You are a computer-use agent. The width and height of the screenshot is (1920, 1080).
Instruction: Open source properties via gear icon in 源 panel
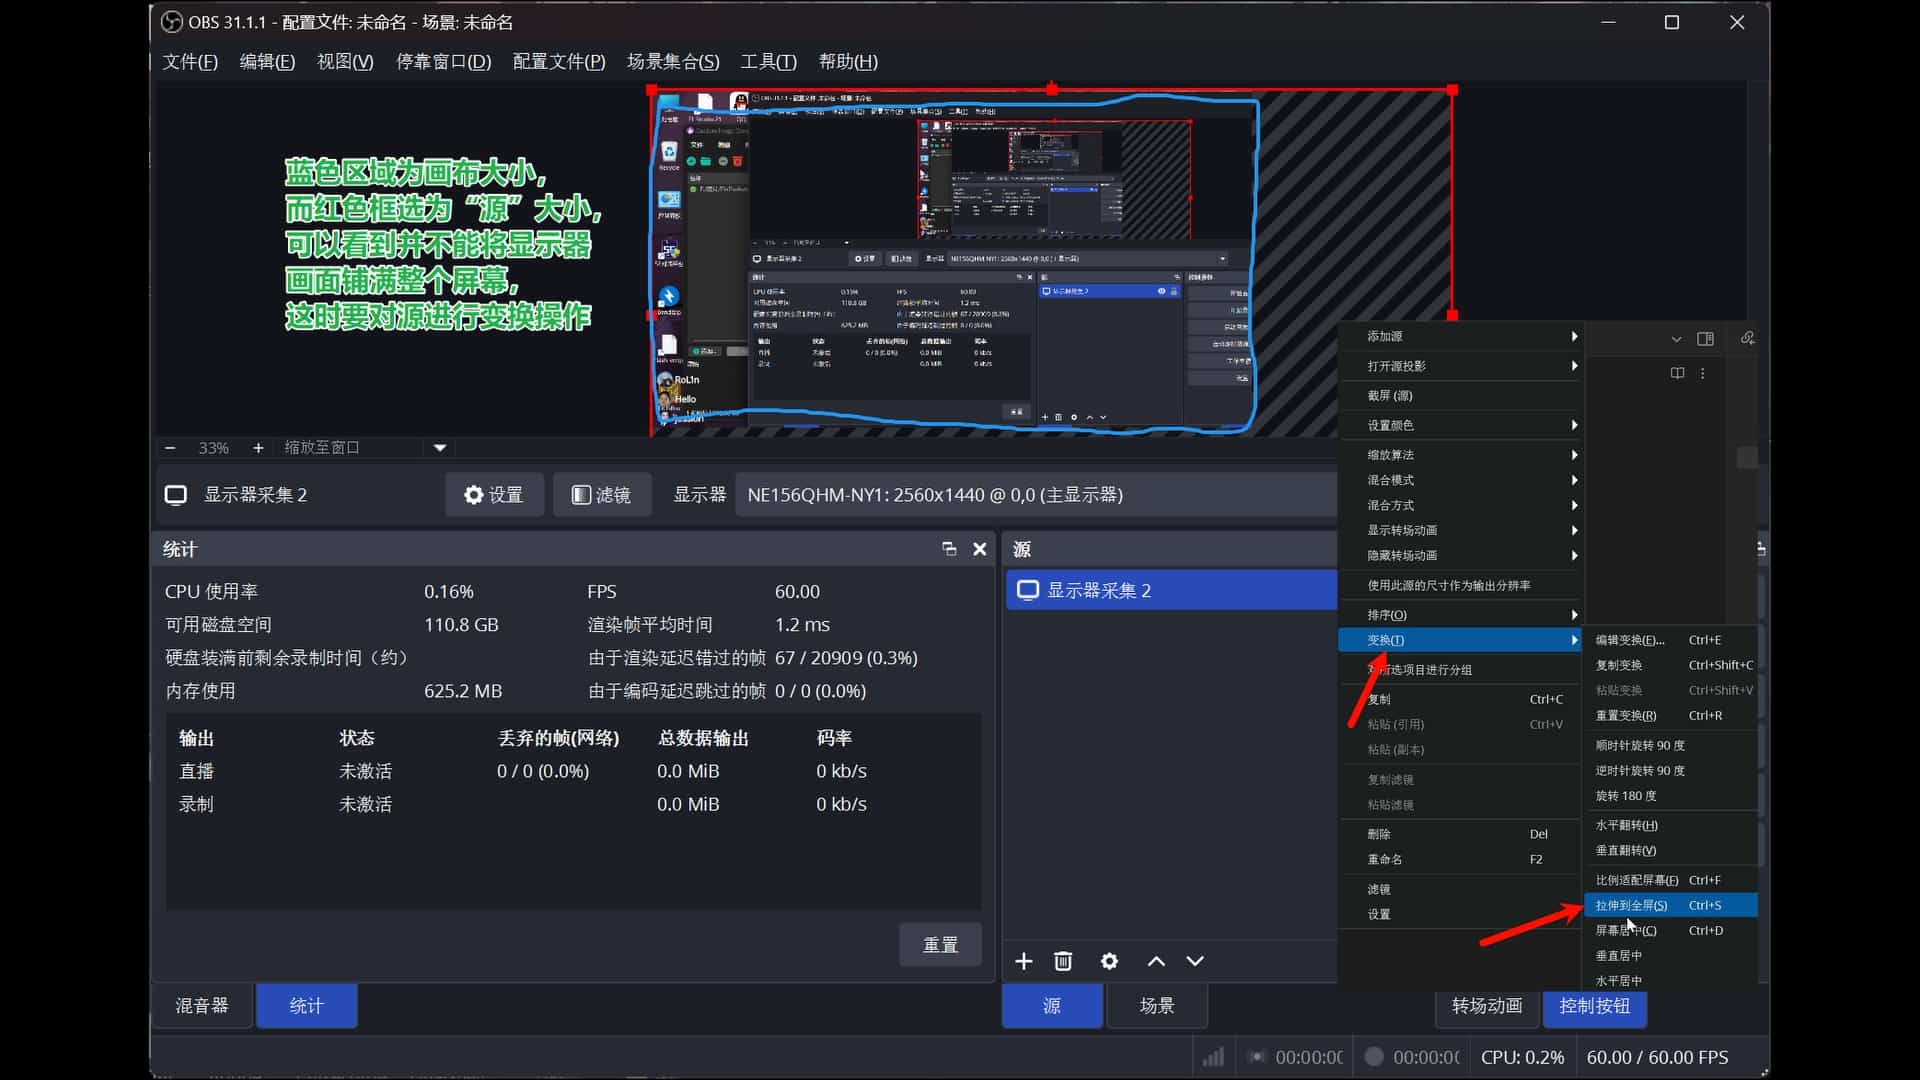(x=1109, y=961)
